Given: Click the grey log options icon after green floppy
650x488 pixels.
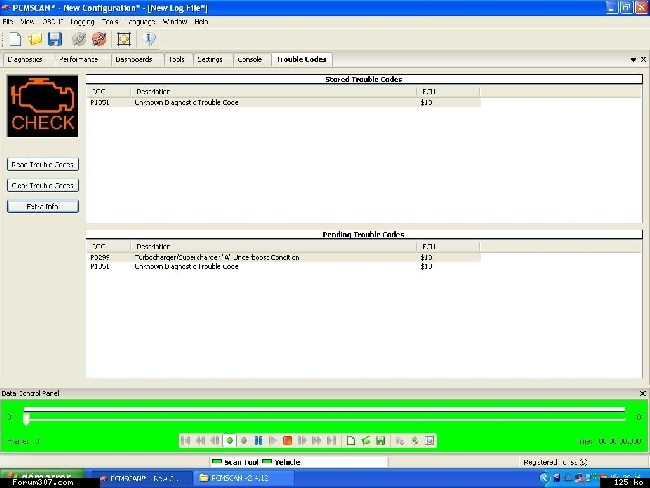Looking at the screenshot, I should pyautogui.click(x=400, y=440).
